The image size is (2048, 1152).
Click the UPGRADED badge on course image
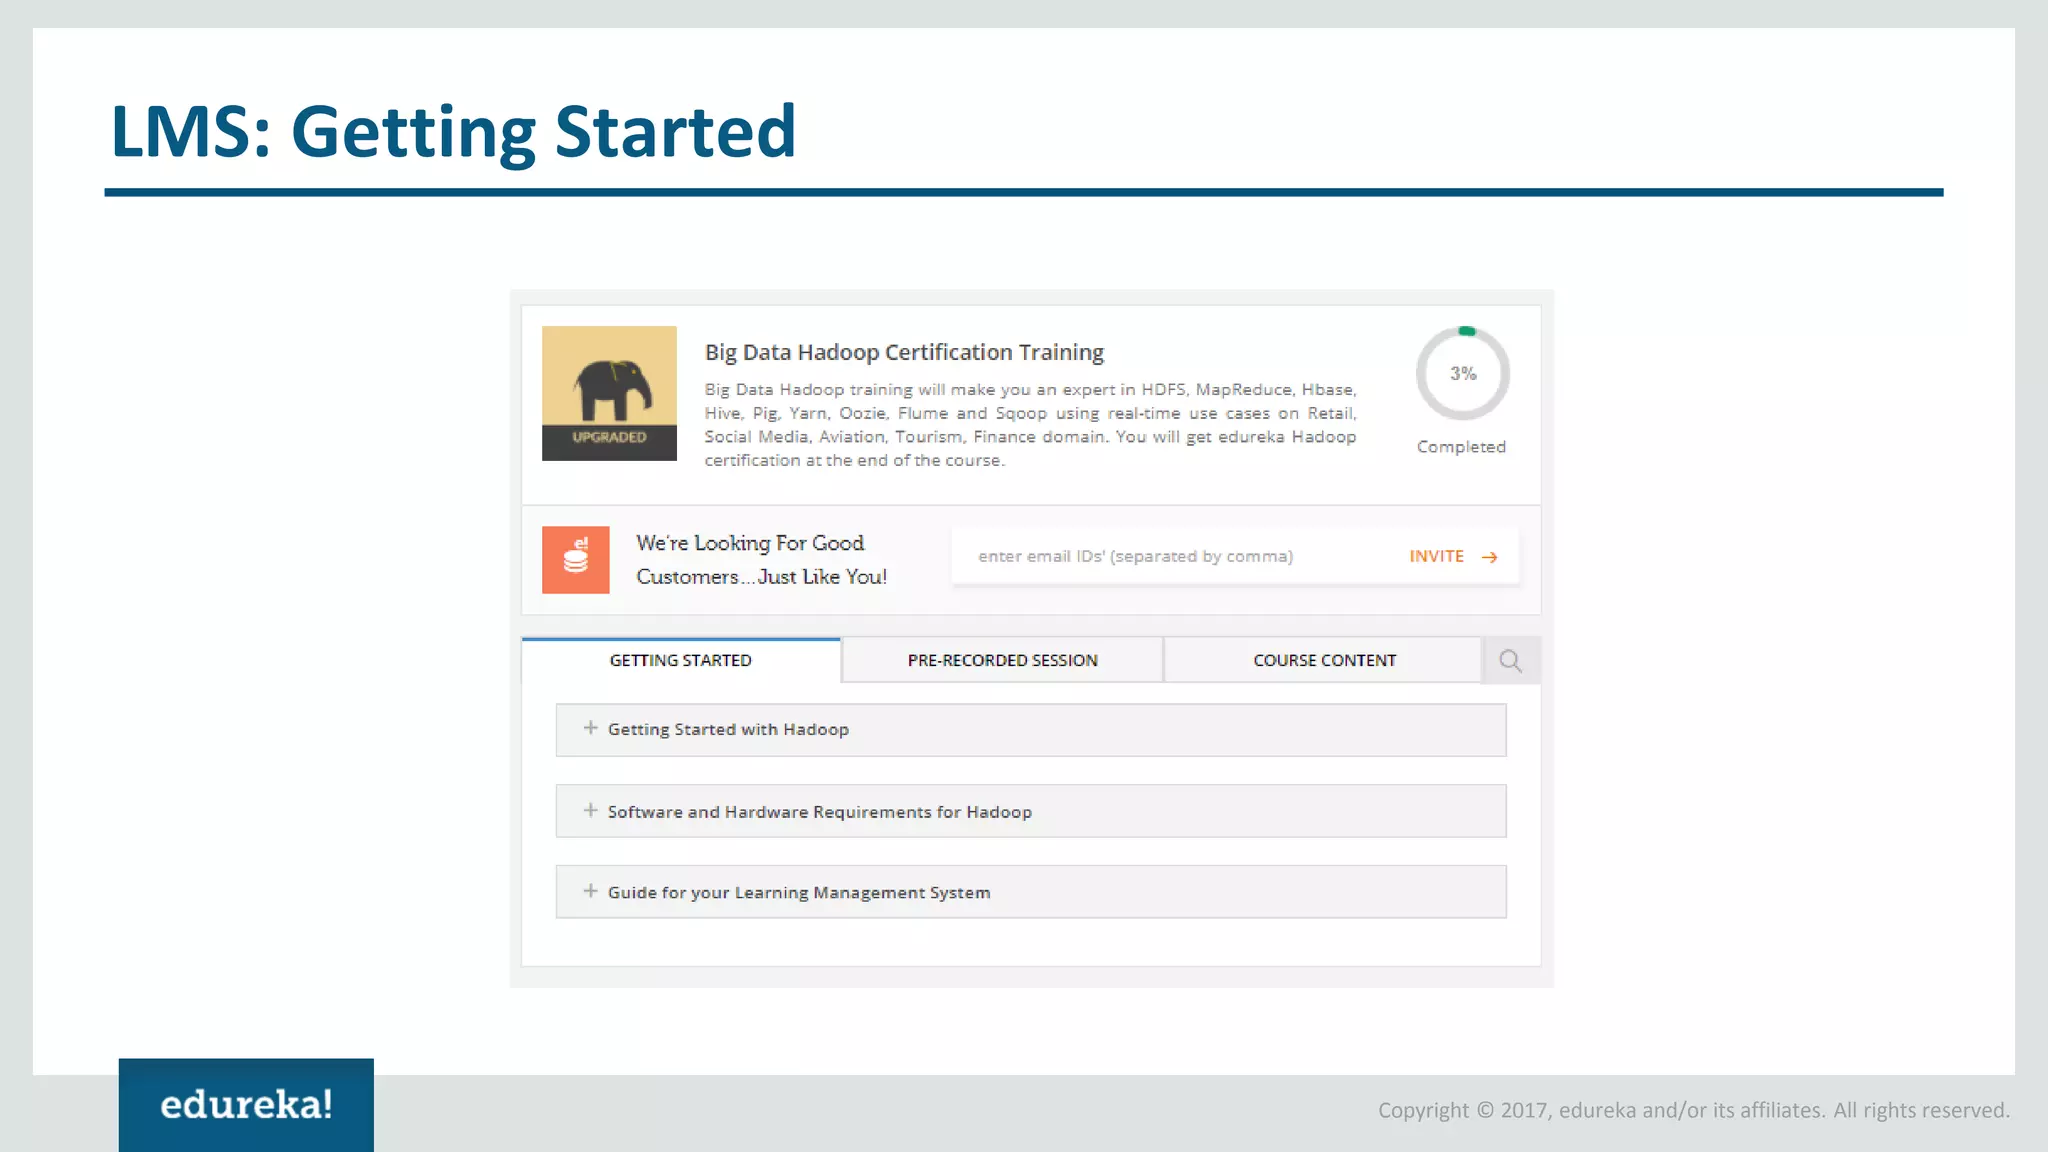tap(609, 437)
